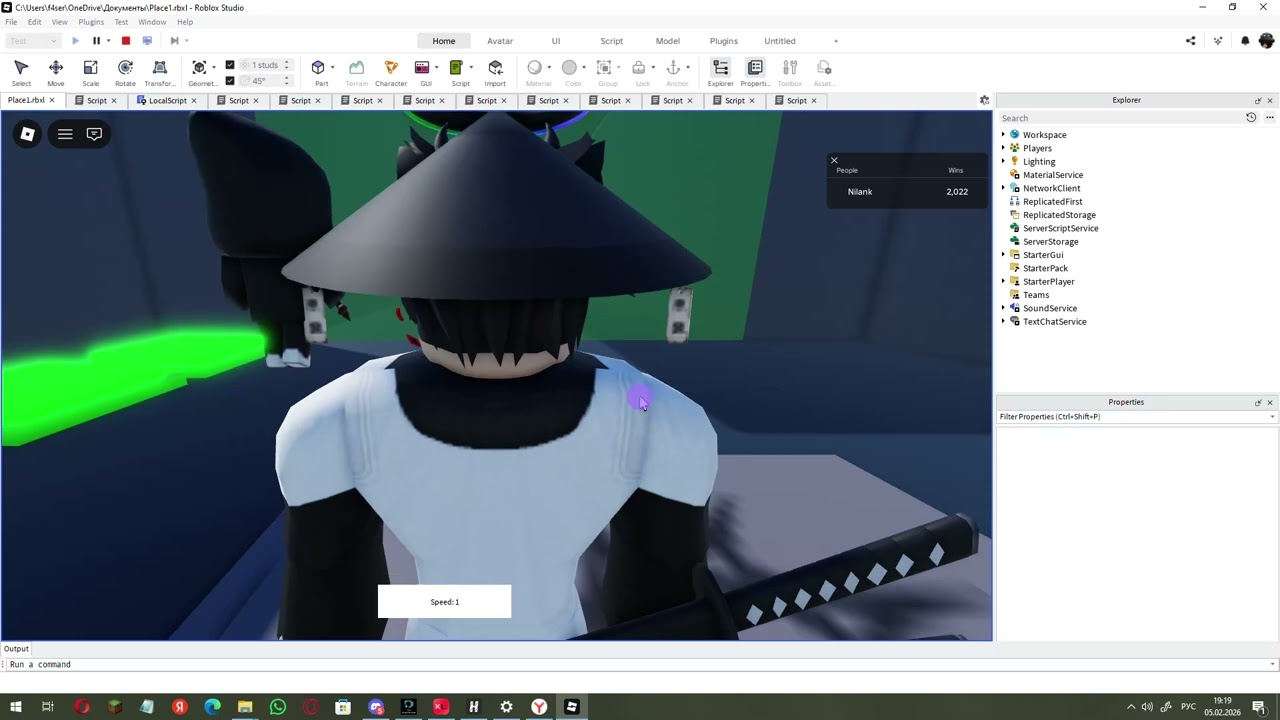Open the File menu
1280x720 pixels.
coord(11,22)
